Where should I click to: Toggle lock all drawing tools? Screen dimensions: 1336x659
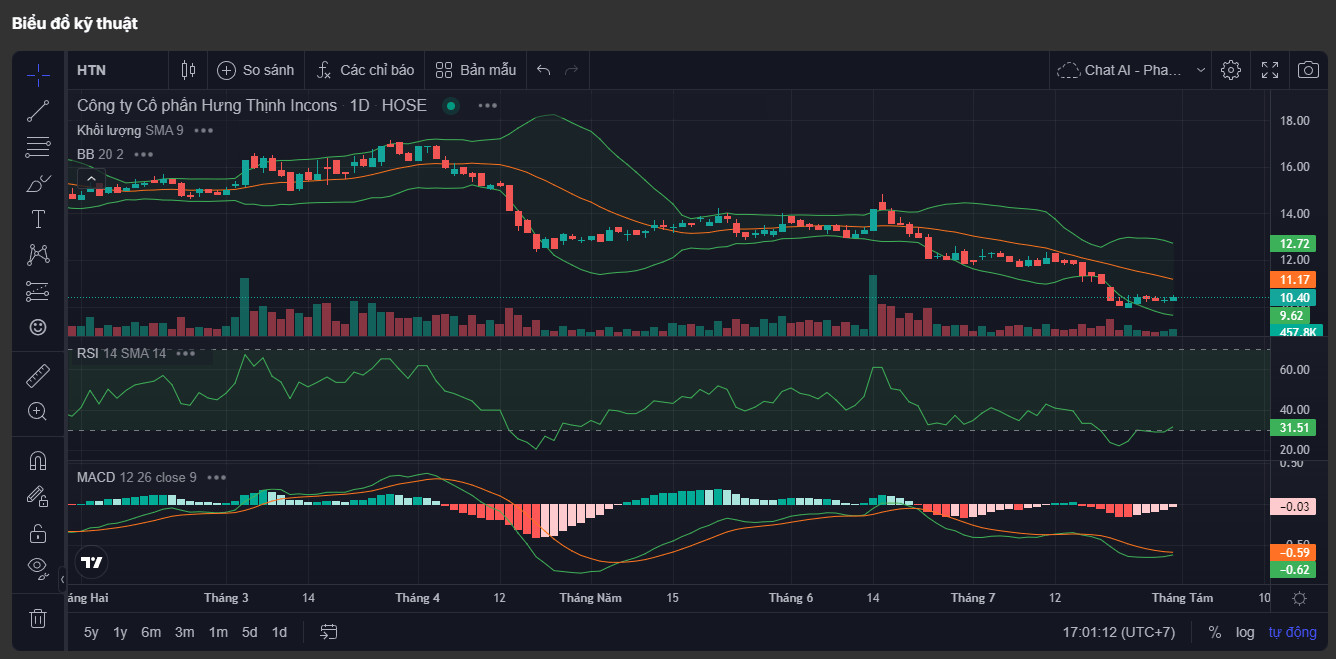click(38, 533)
